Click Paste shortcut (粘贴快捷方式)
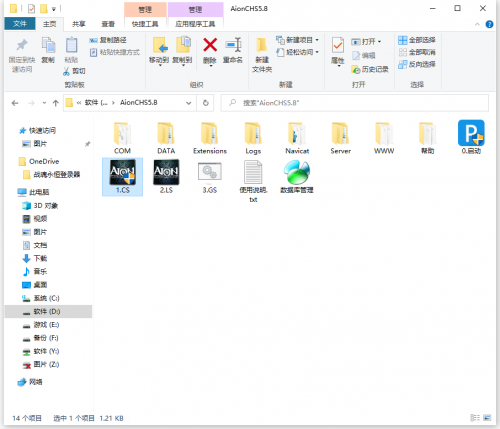The height and width of the screenshot is (429, 500). pos(115,52)
